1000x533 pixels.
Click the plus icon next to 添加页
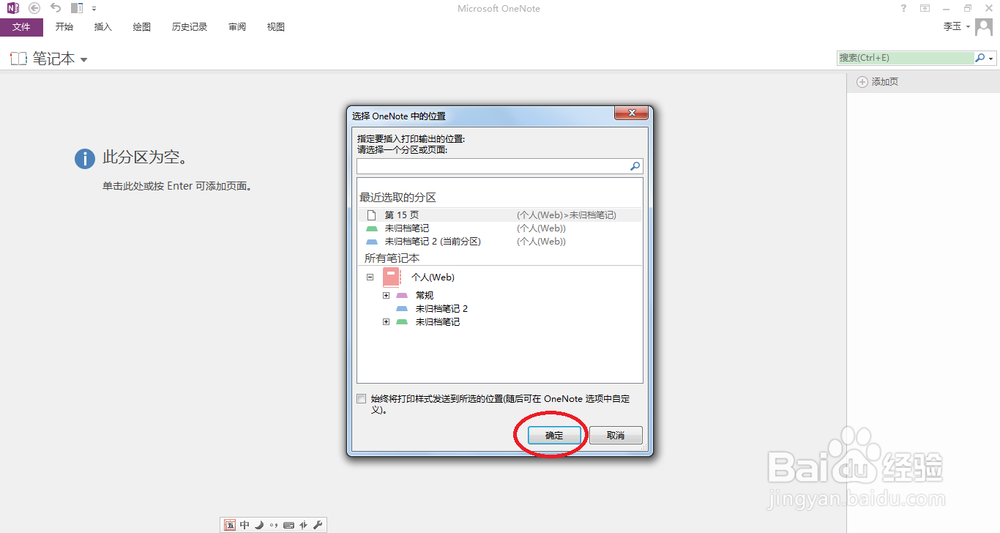[x=862, y=82]
